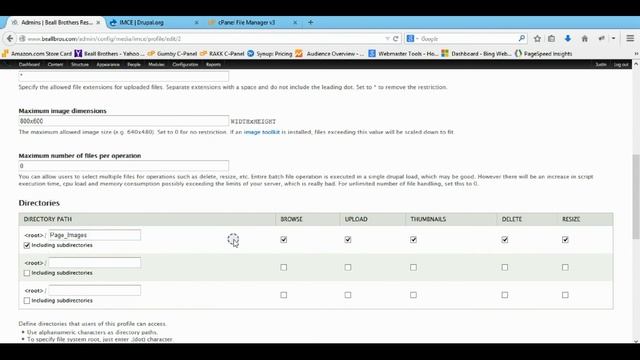Open the Amazon.com Store Card bookmark
Screen dimensions: 640x360
tap(37, 53)
